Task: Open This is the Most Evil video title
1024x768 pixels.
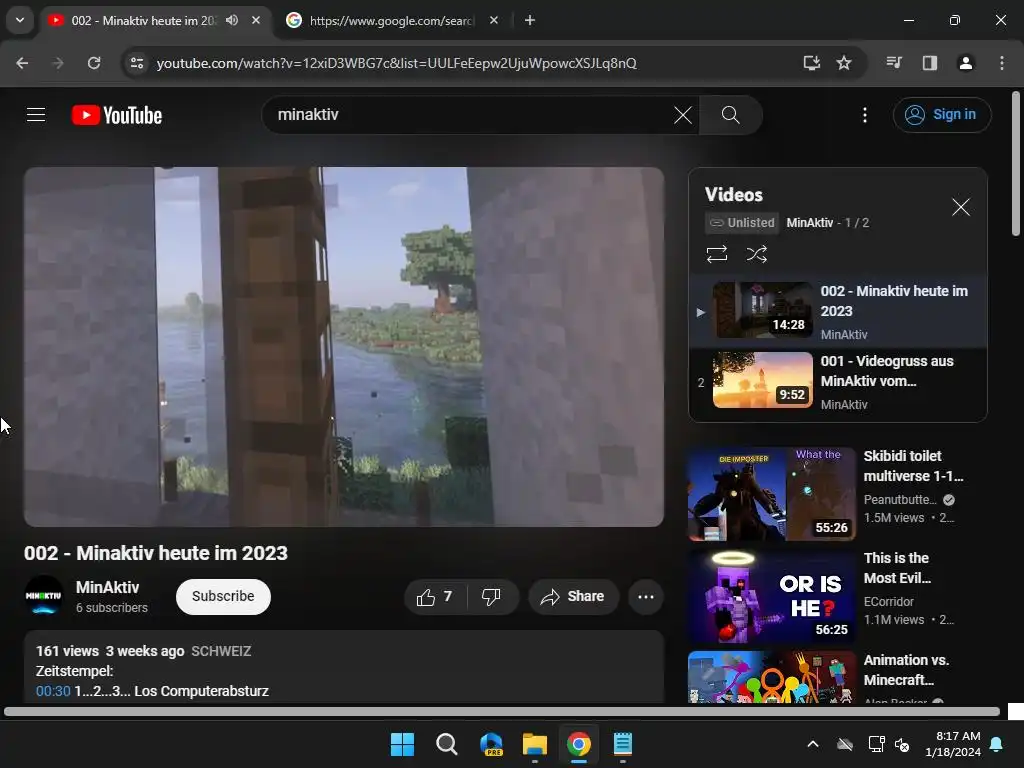Action: click(x=897, y=568)
